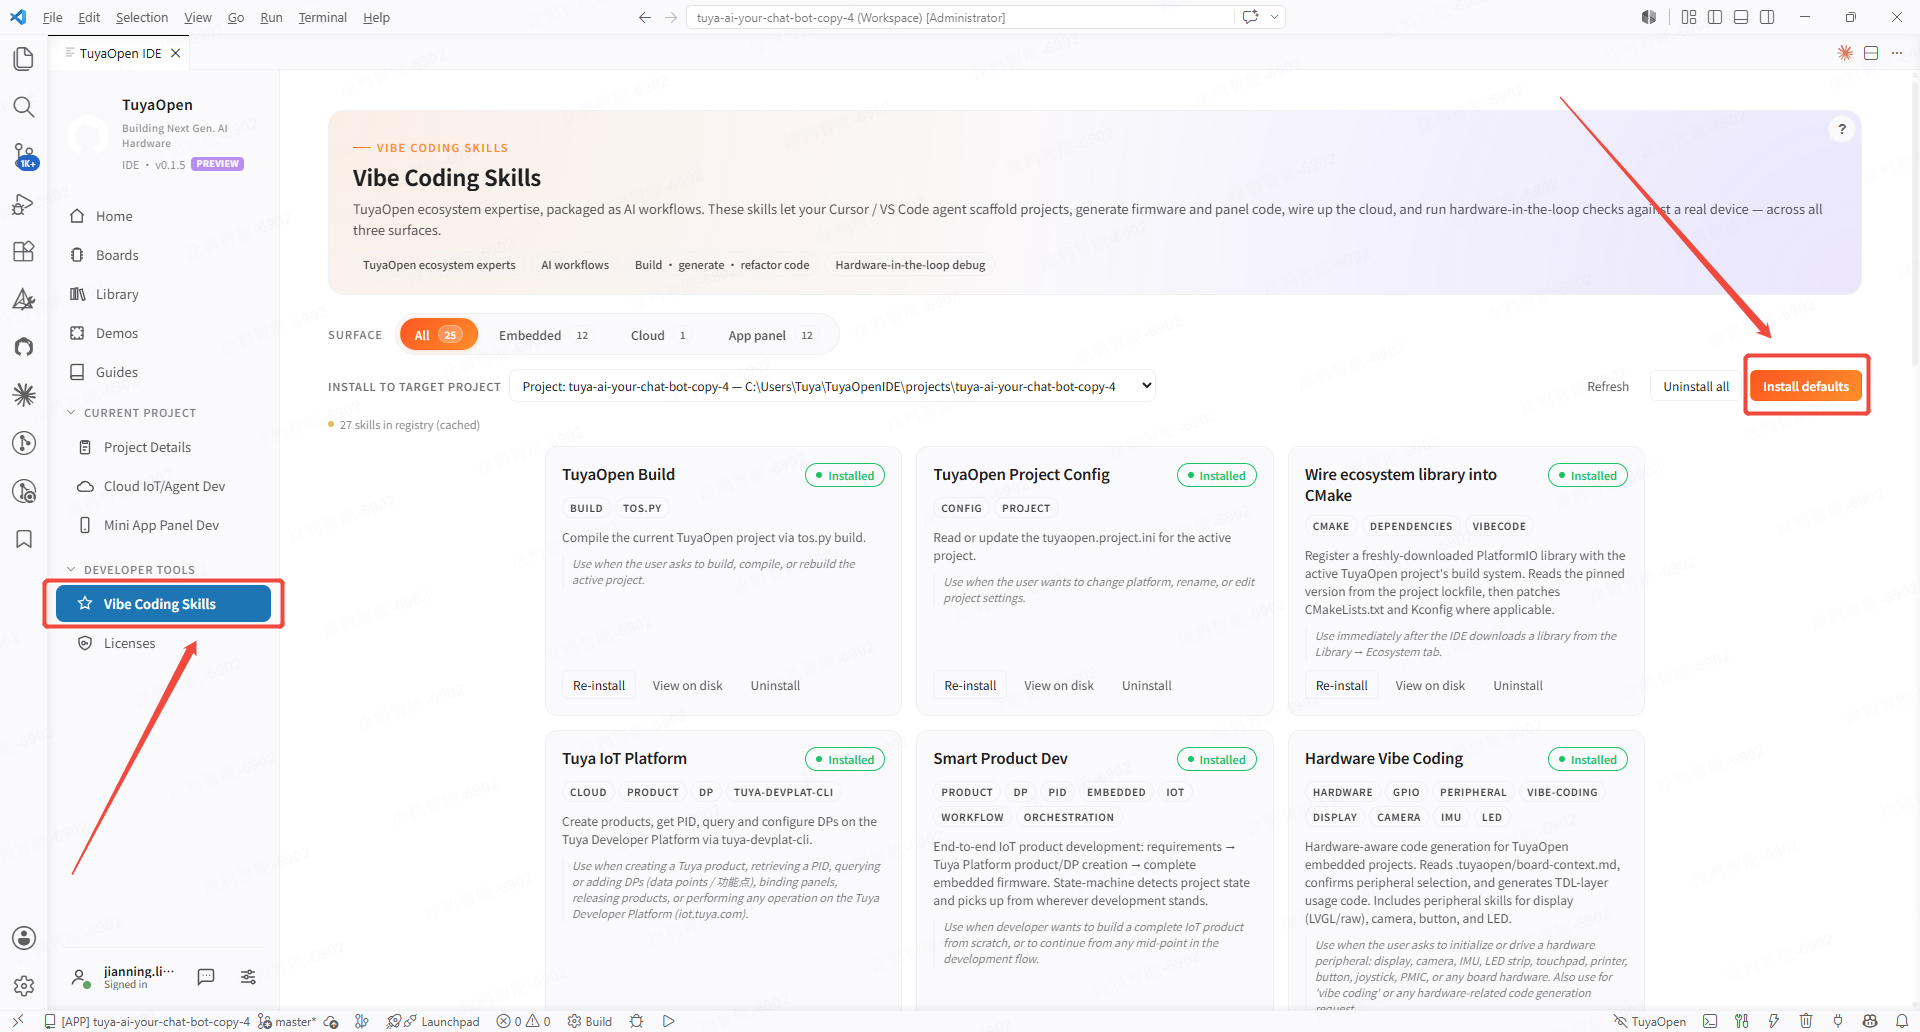The image size is (1920, 1032).
Task: Click the lightning flash icon in status bar
Action: (x=1774, y=1021)
